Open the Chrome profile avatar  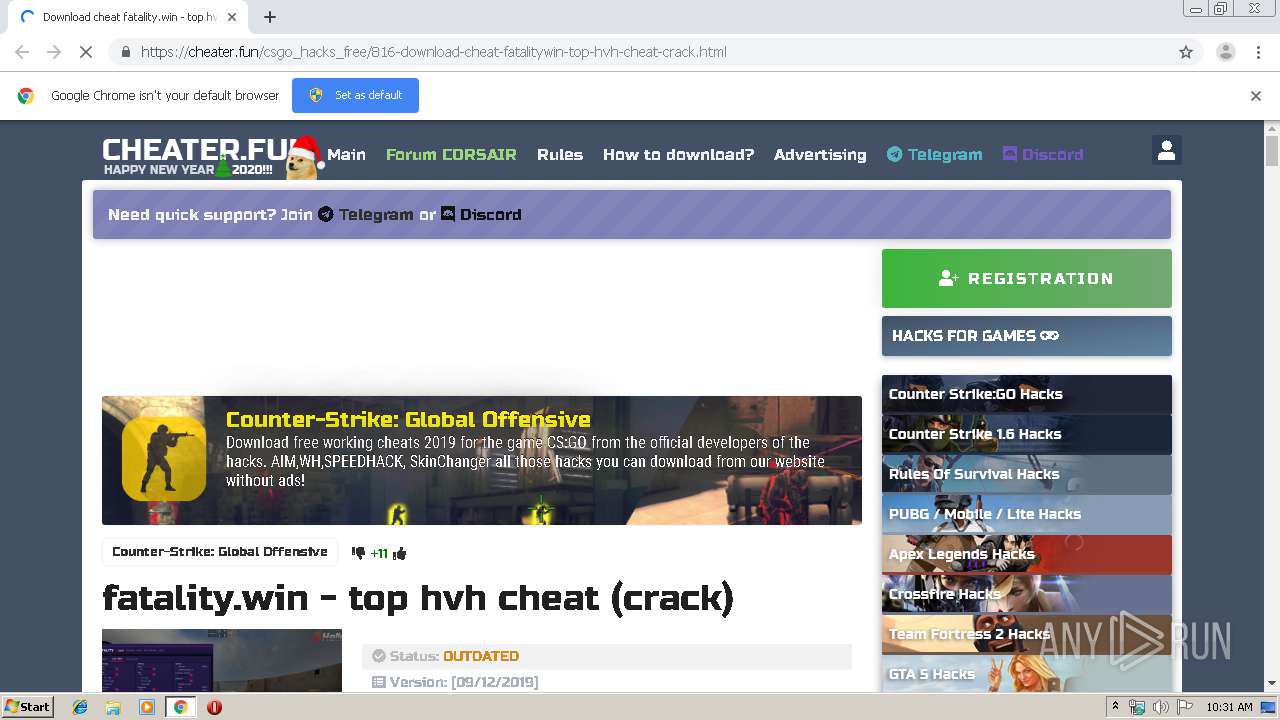click(x=1225, y=52)
